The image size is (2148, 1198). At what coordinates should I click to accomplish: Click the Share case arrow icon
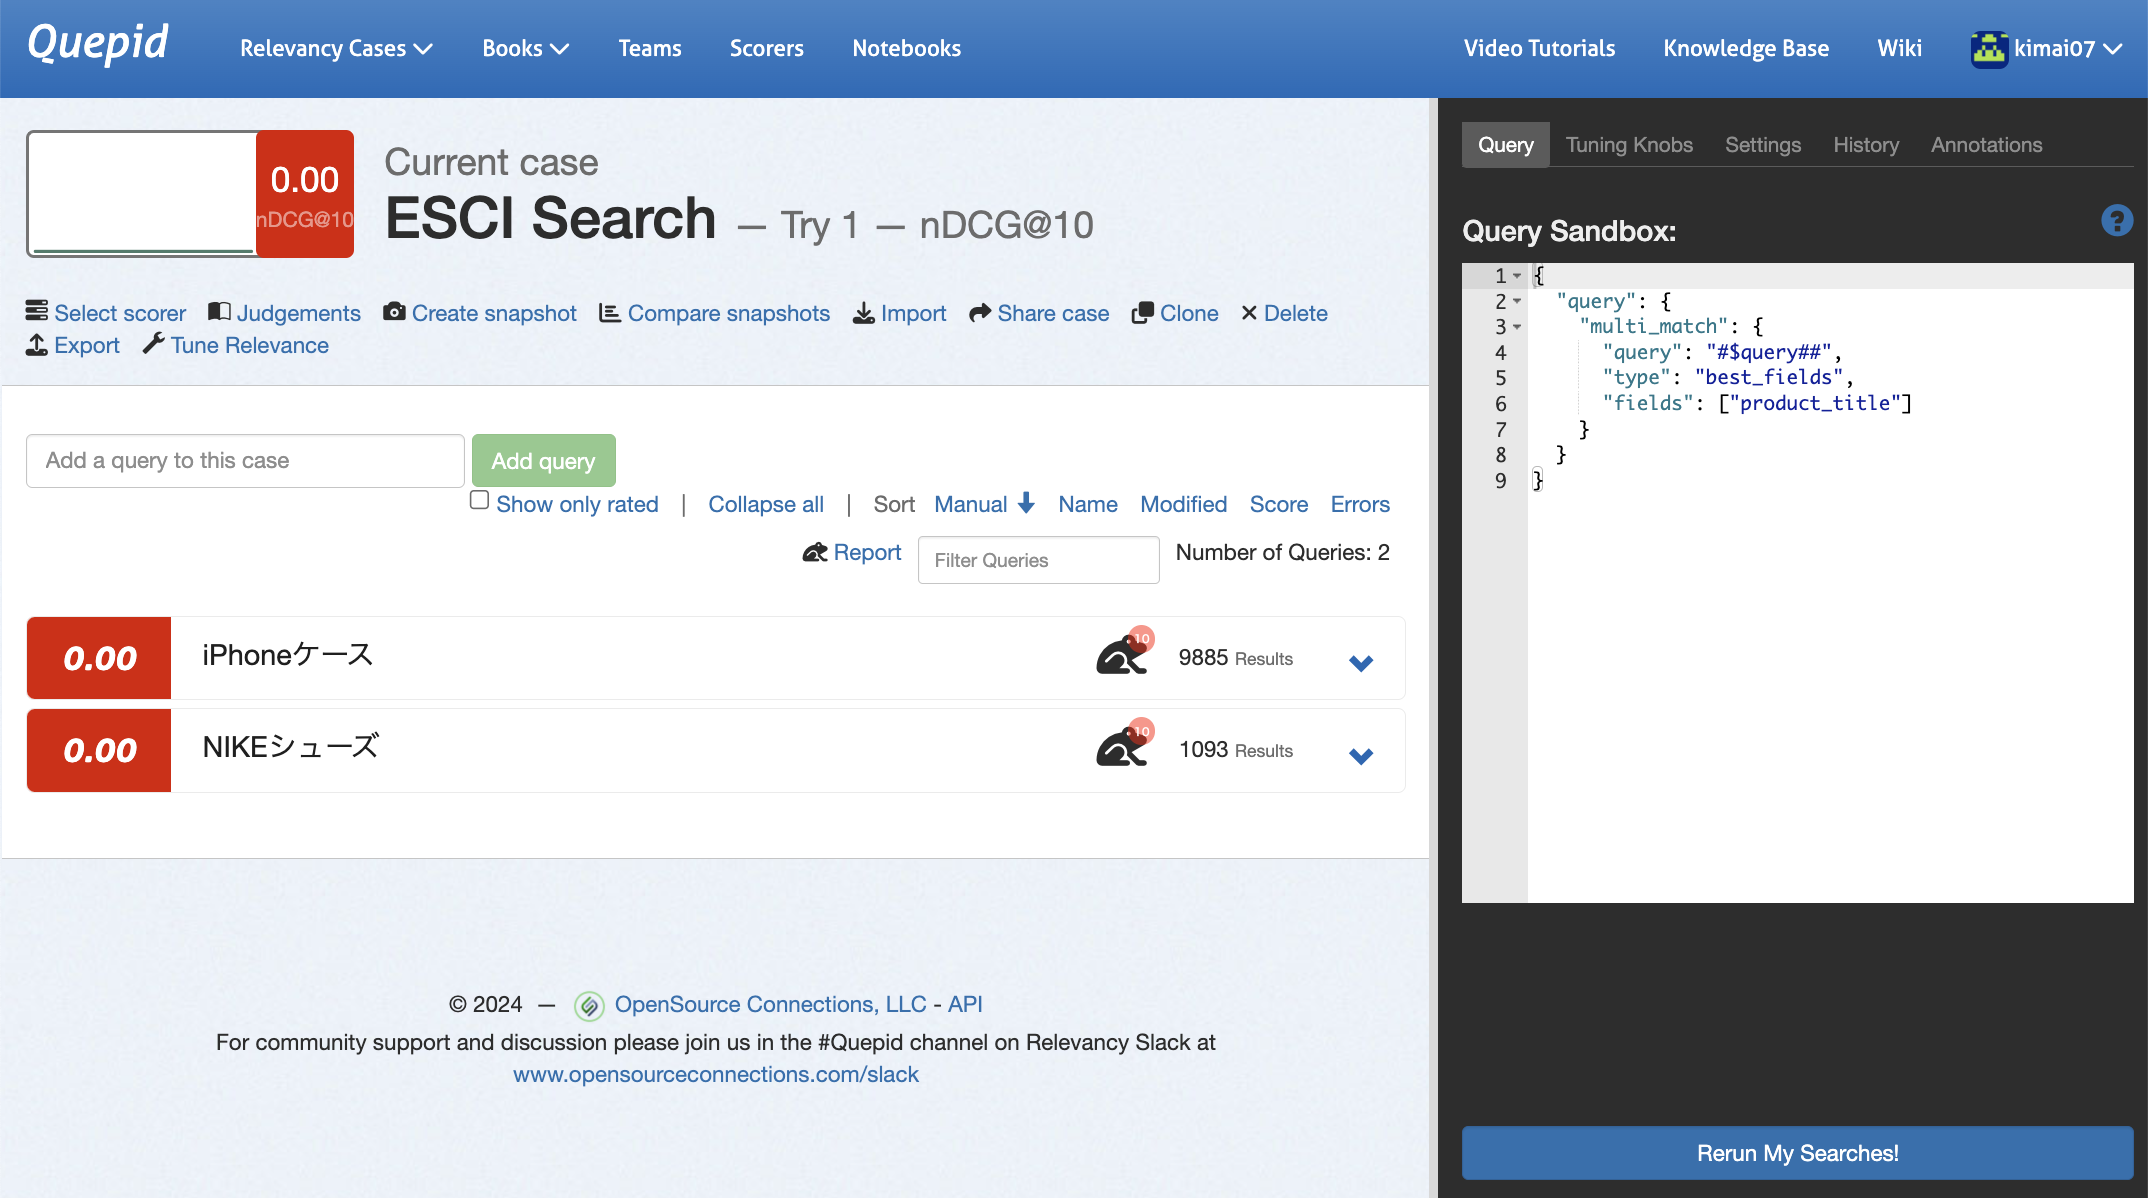(x=980, y=313)
